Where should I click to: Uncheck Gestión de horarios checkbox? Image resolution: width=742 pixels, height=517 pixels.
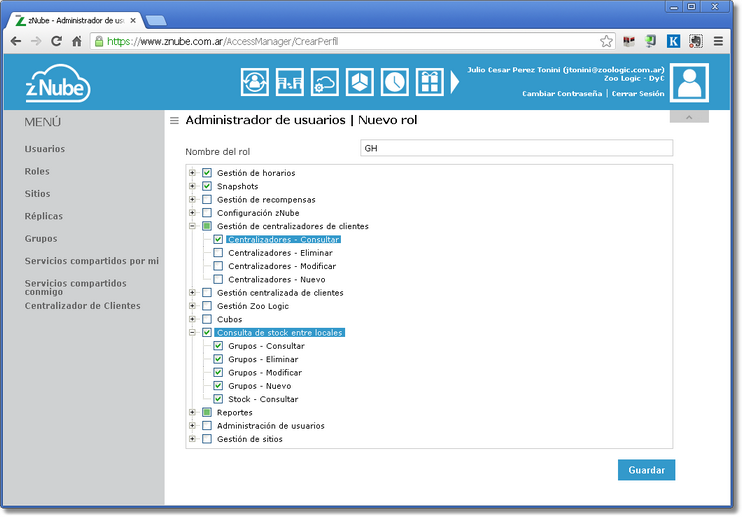point(207,173)
